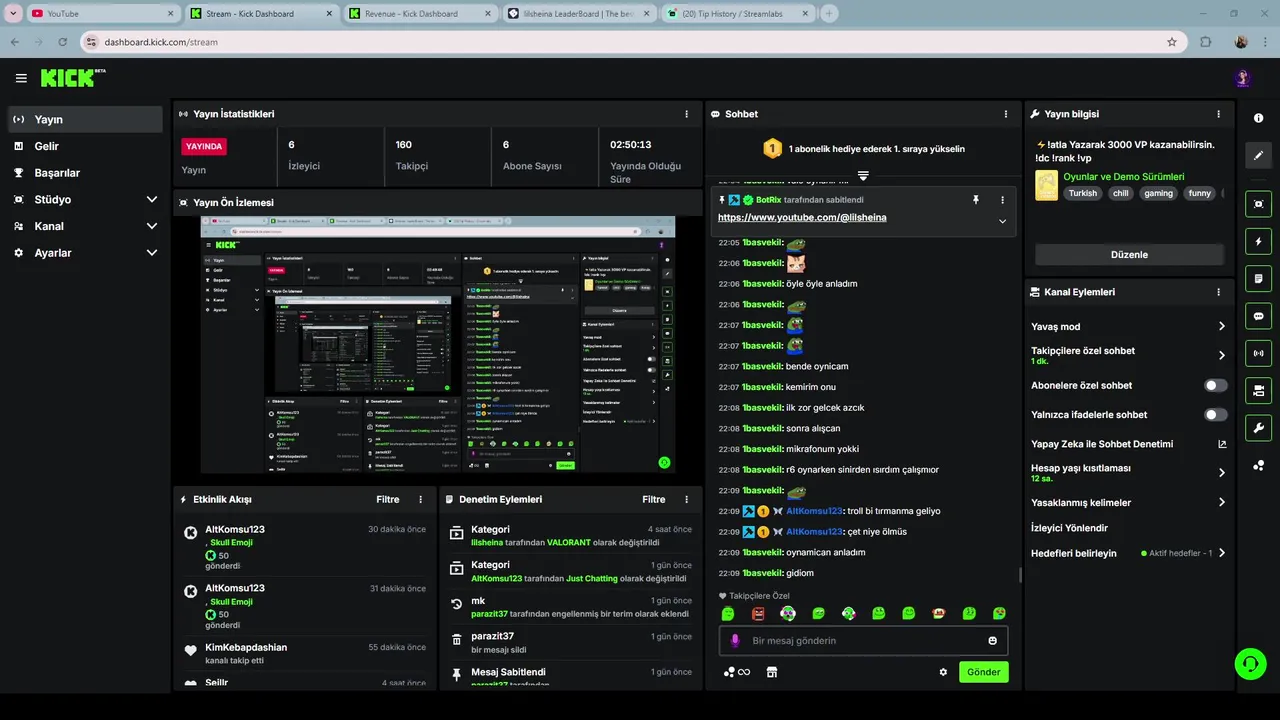
Task: Open the emoji picker in the message box
Action: click(x=993, y=641)
